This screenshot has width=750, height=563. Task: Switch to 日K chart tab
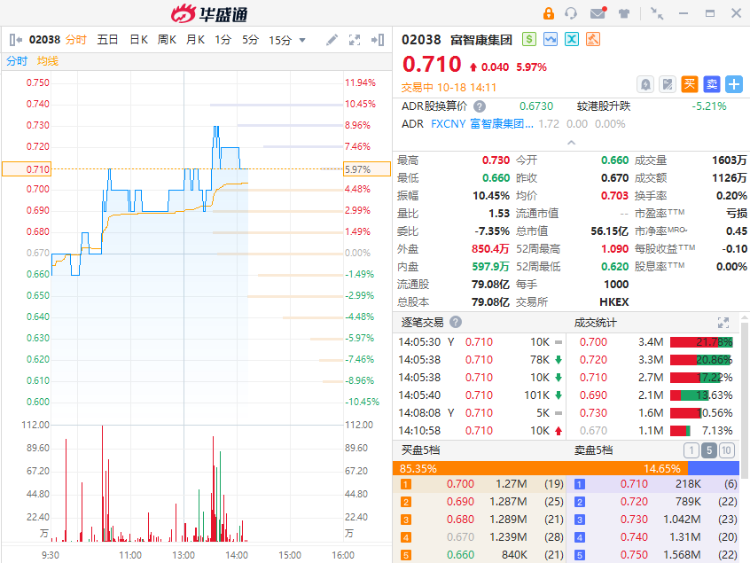pos(139,40)
